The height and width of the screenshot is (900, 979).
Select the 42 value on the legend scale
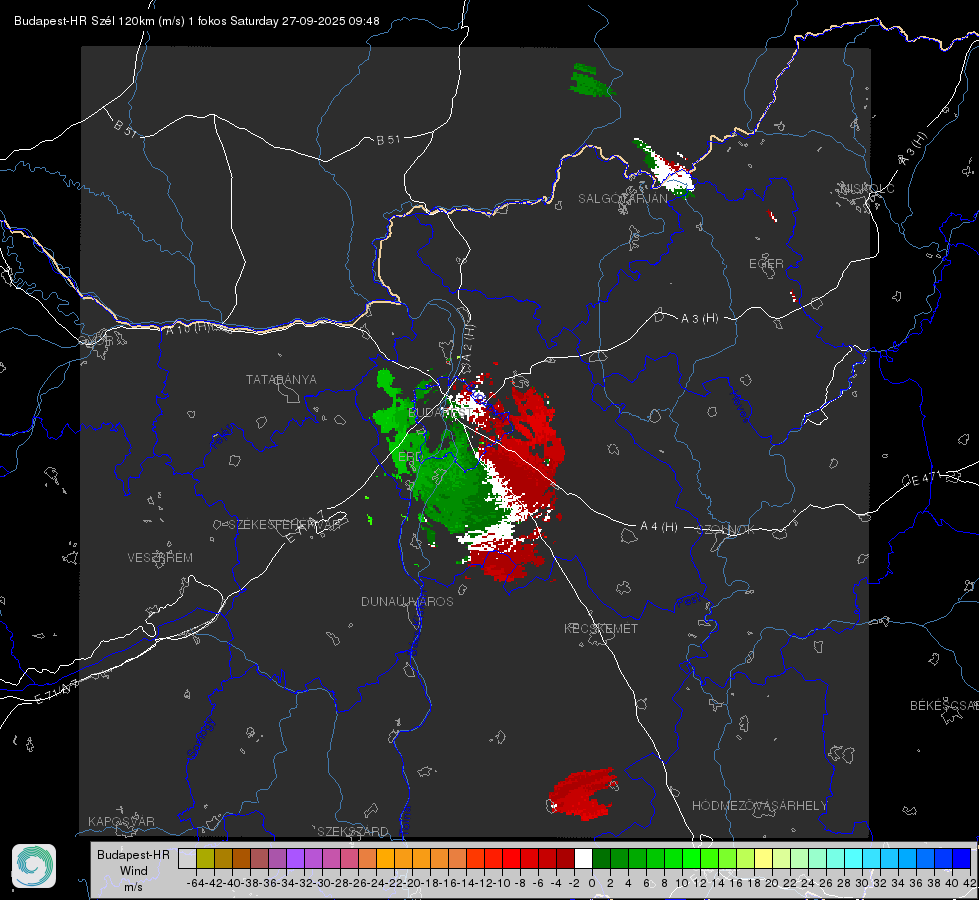coord(969,883)
